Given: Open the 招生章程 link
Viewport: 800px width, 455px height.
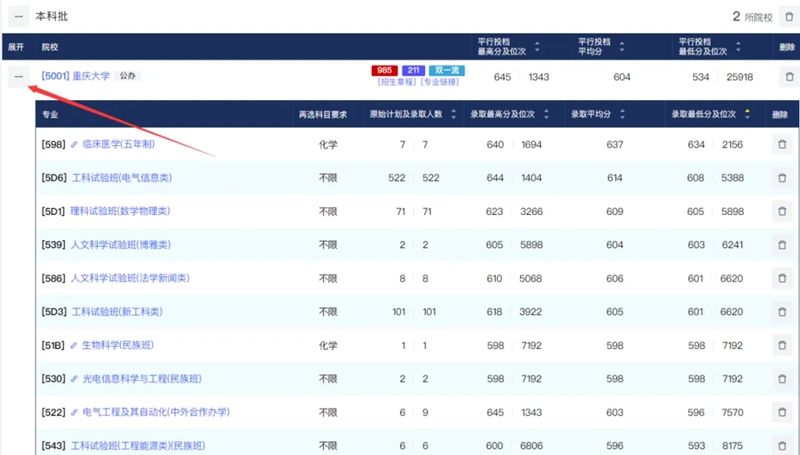Looking at the screenshot, I should coord(388,82).
